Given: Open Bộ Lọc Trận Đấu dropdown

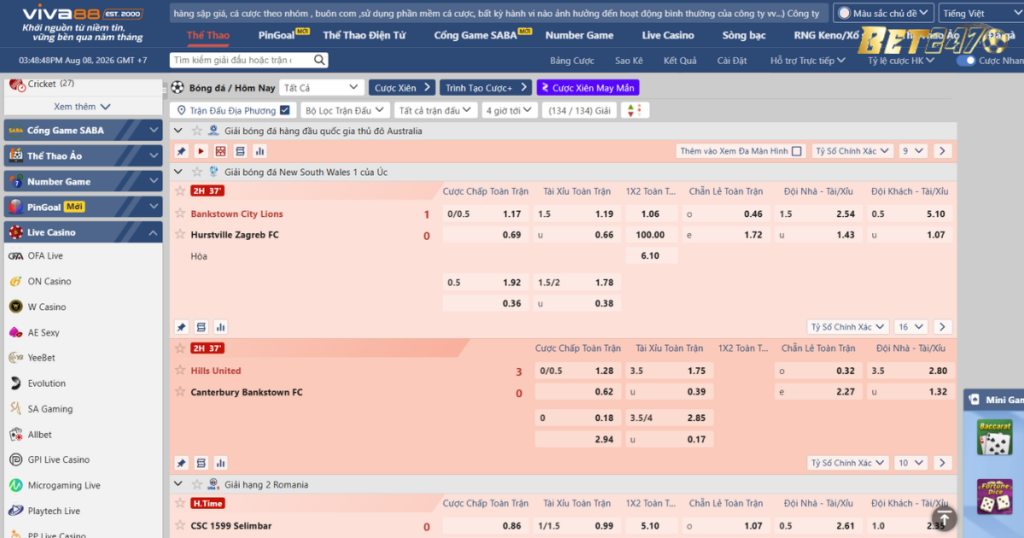Looking at the screenshot, I should [344, 110].
